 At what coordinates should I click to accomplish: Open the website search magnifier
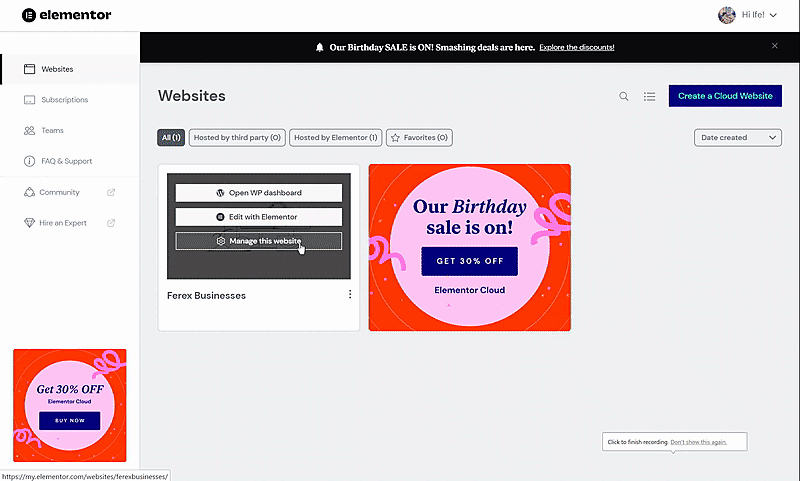pos(623,96)
